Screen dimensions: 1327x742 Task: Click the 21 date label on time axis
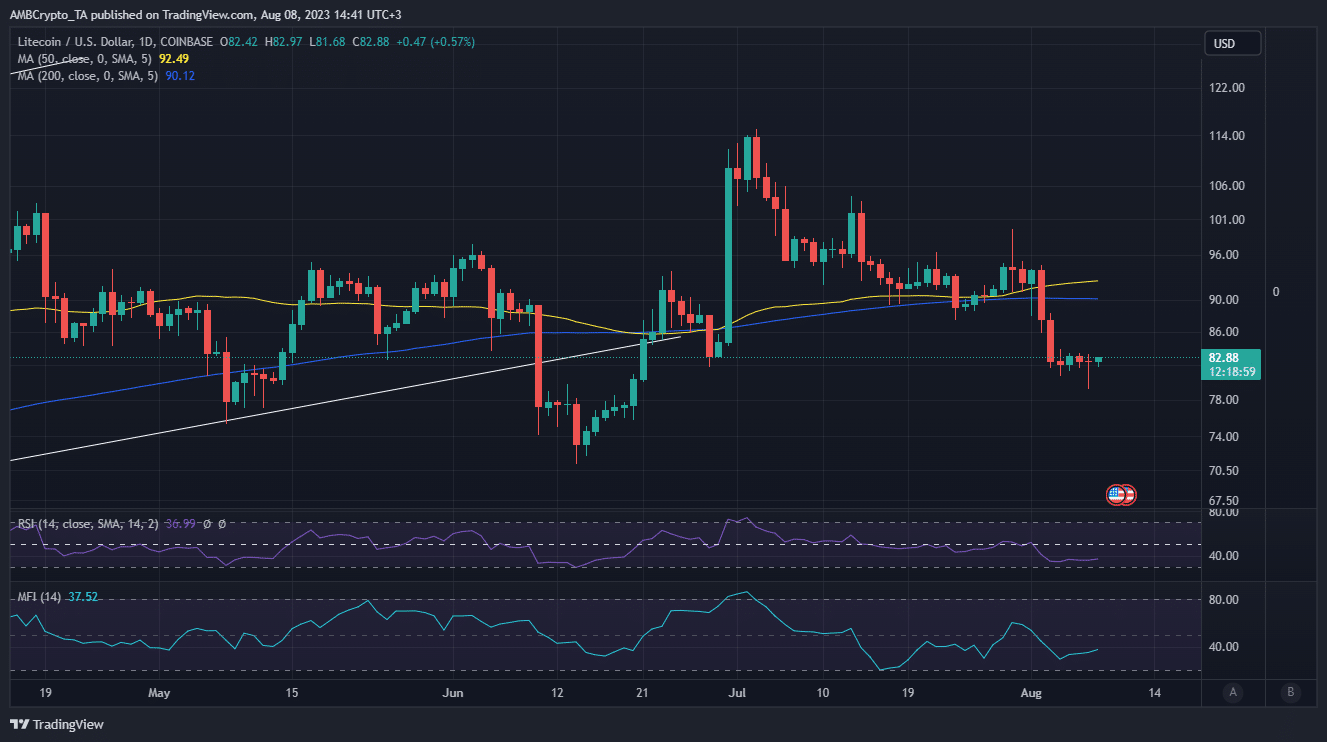[642, 692]
